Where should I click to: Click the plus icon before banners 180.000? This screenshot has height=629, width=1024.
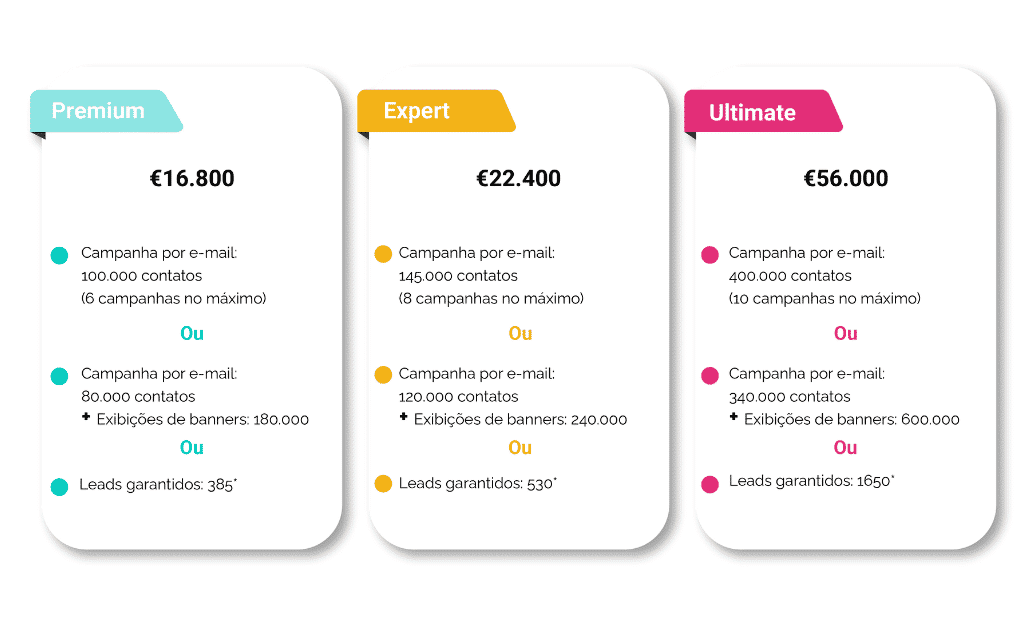86,416
